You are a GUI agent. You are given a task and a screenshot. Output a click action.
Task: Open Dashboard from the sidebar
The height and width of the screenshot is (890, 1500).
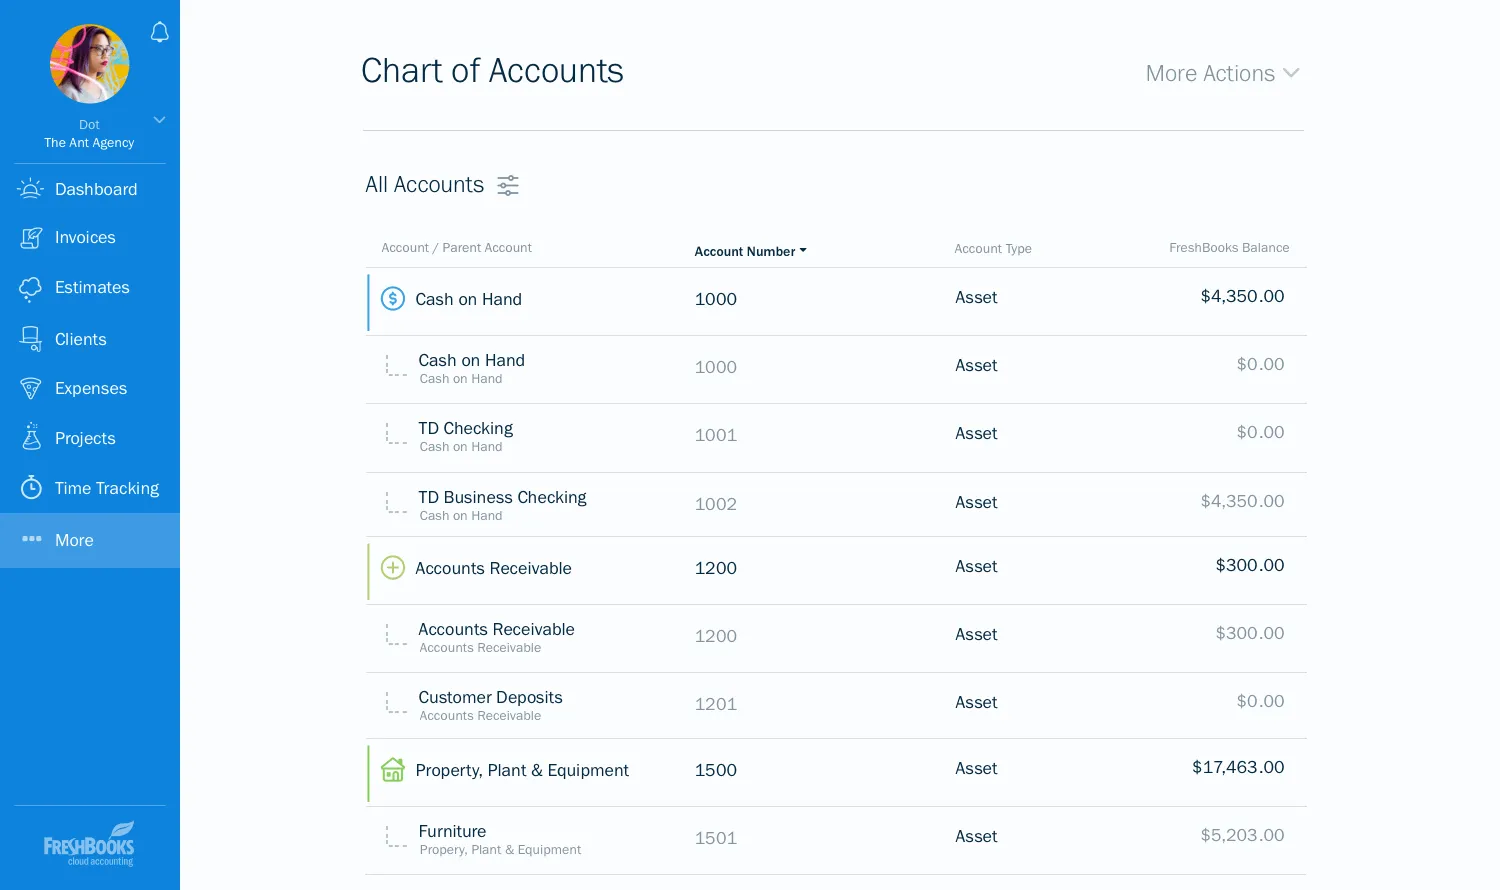click(x=95, y=189)
